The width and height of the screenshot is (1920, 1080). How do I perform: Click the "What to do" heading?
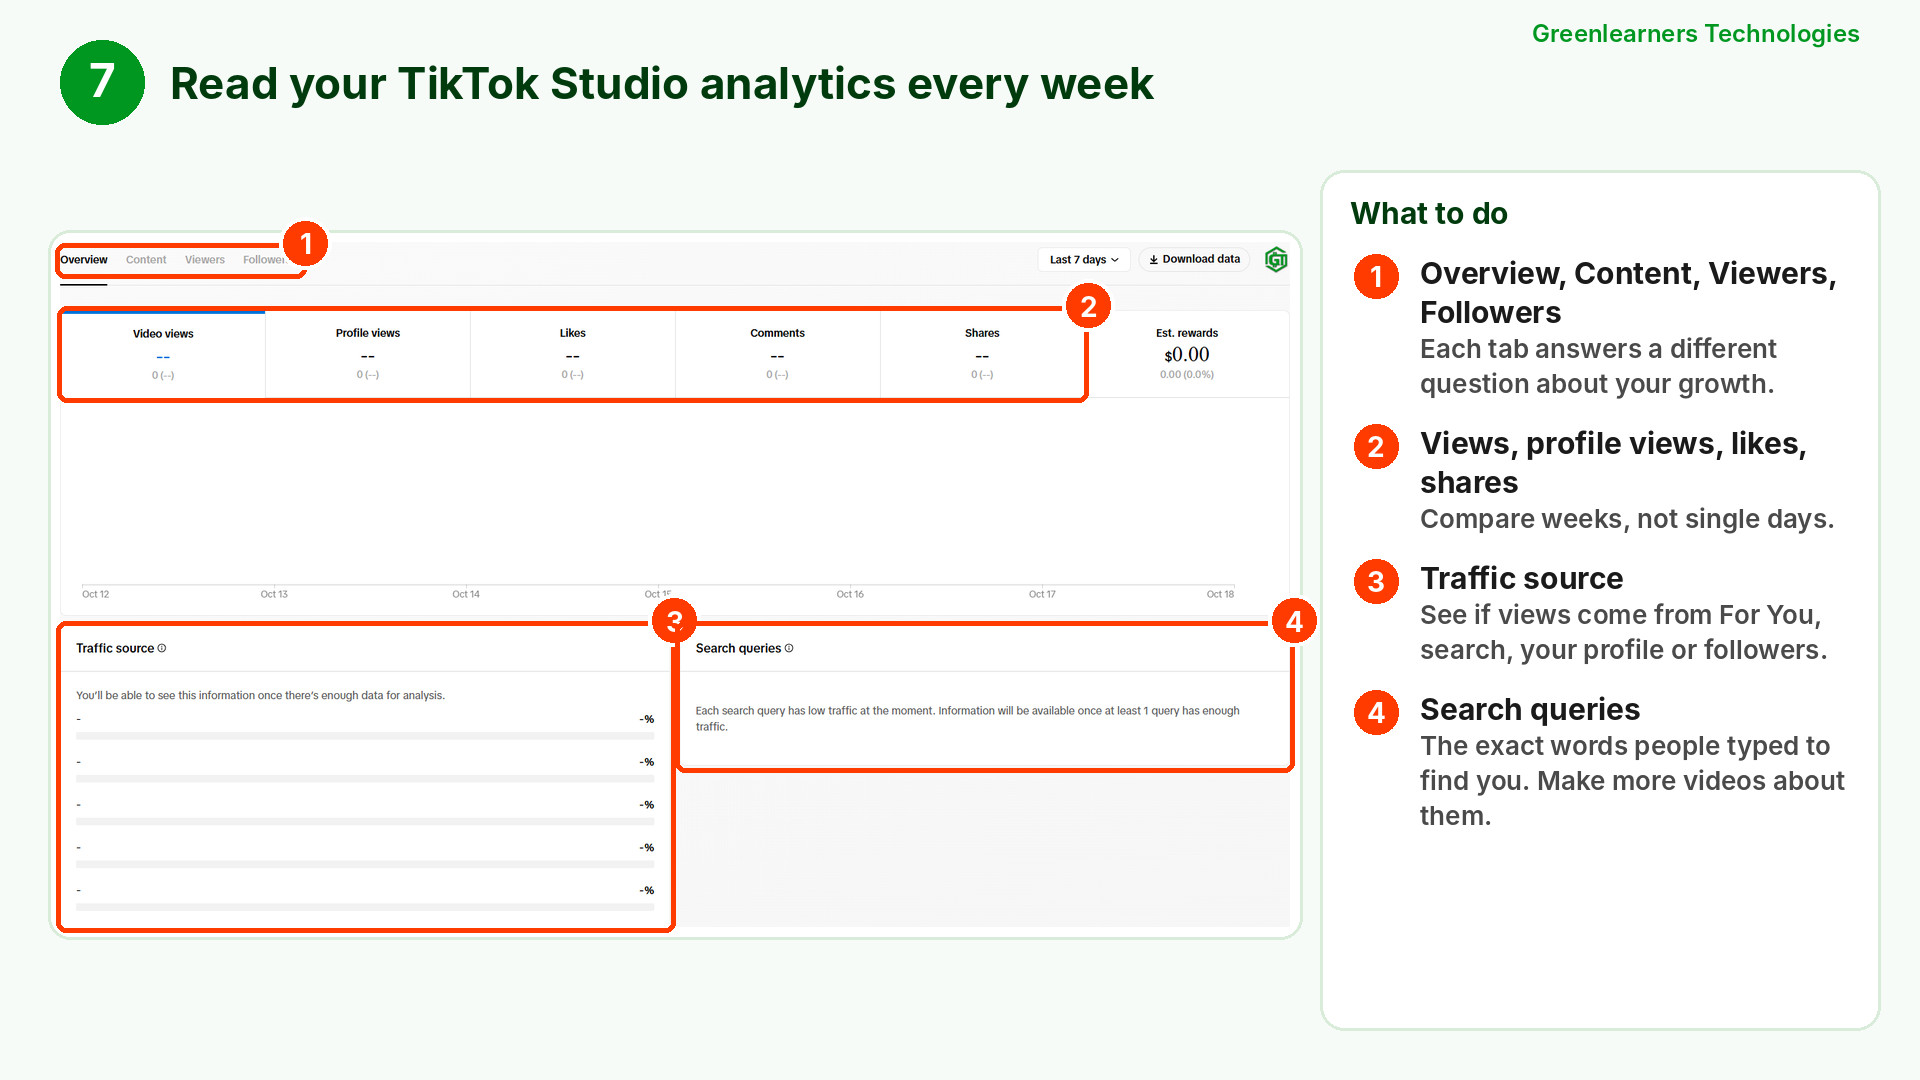point(1429,214)
